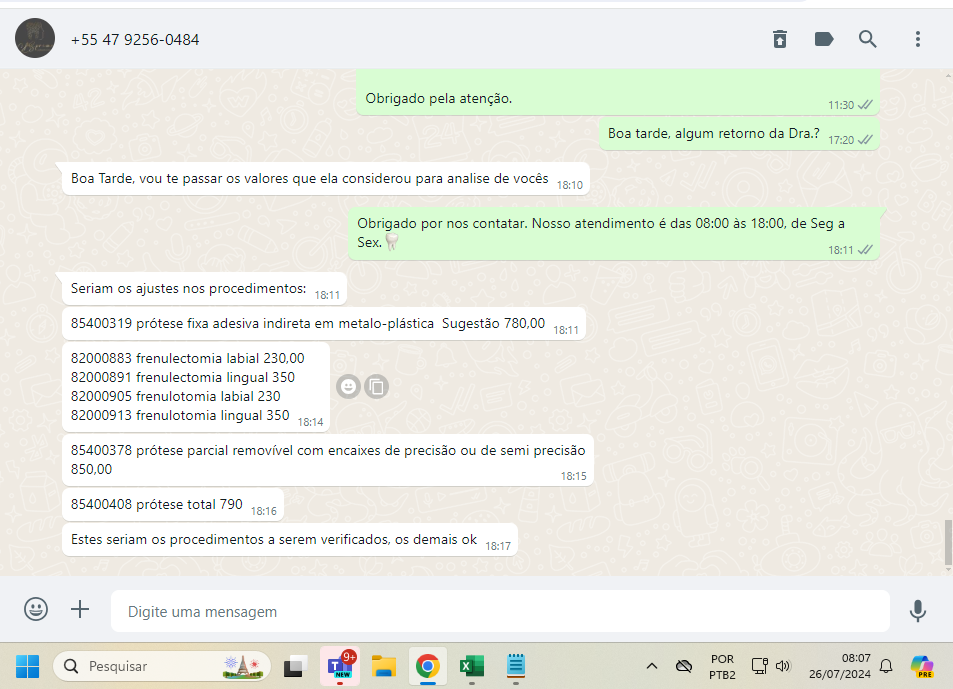The width and height of the screenshot is (953, 689).
Task: Select message Seriam os ajustes nos procedimentos
Action: point(204,289)
